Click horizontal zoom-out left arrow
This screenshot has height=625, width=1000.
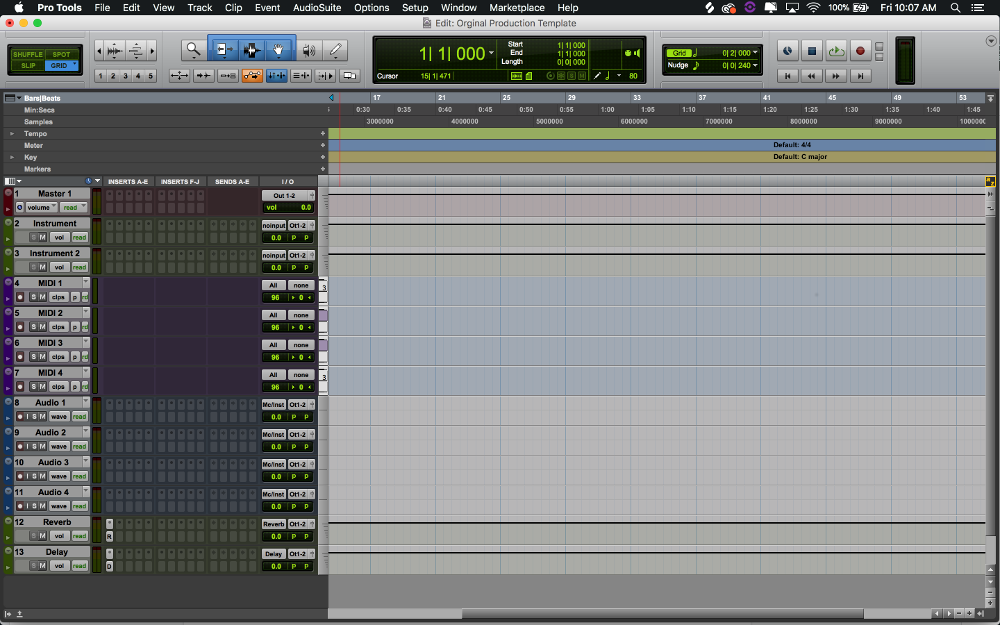click(99, 50)
